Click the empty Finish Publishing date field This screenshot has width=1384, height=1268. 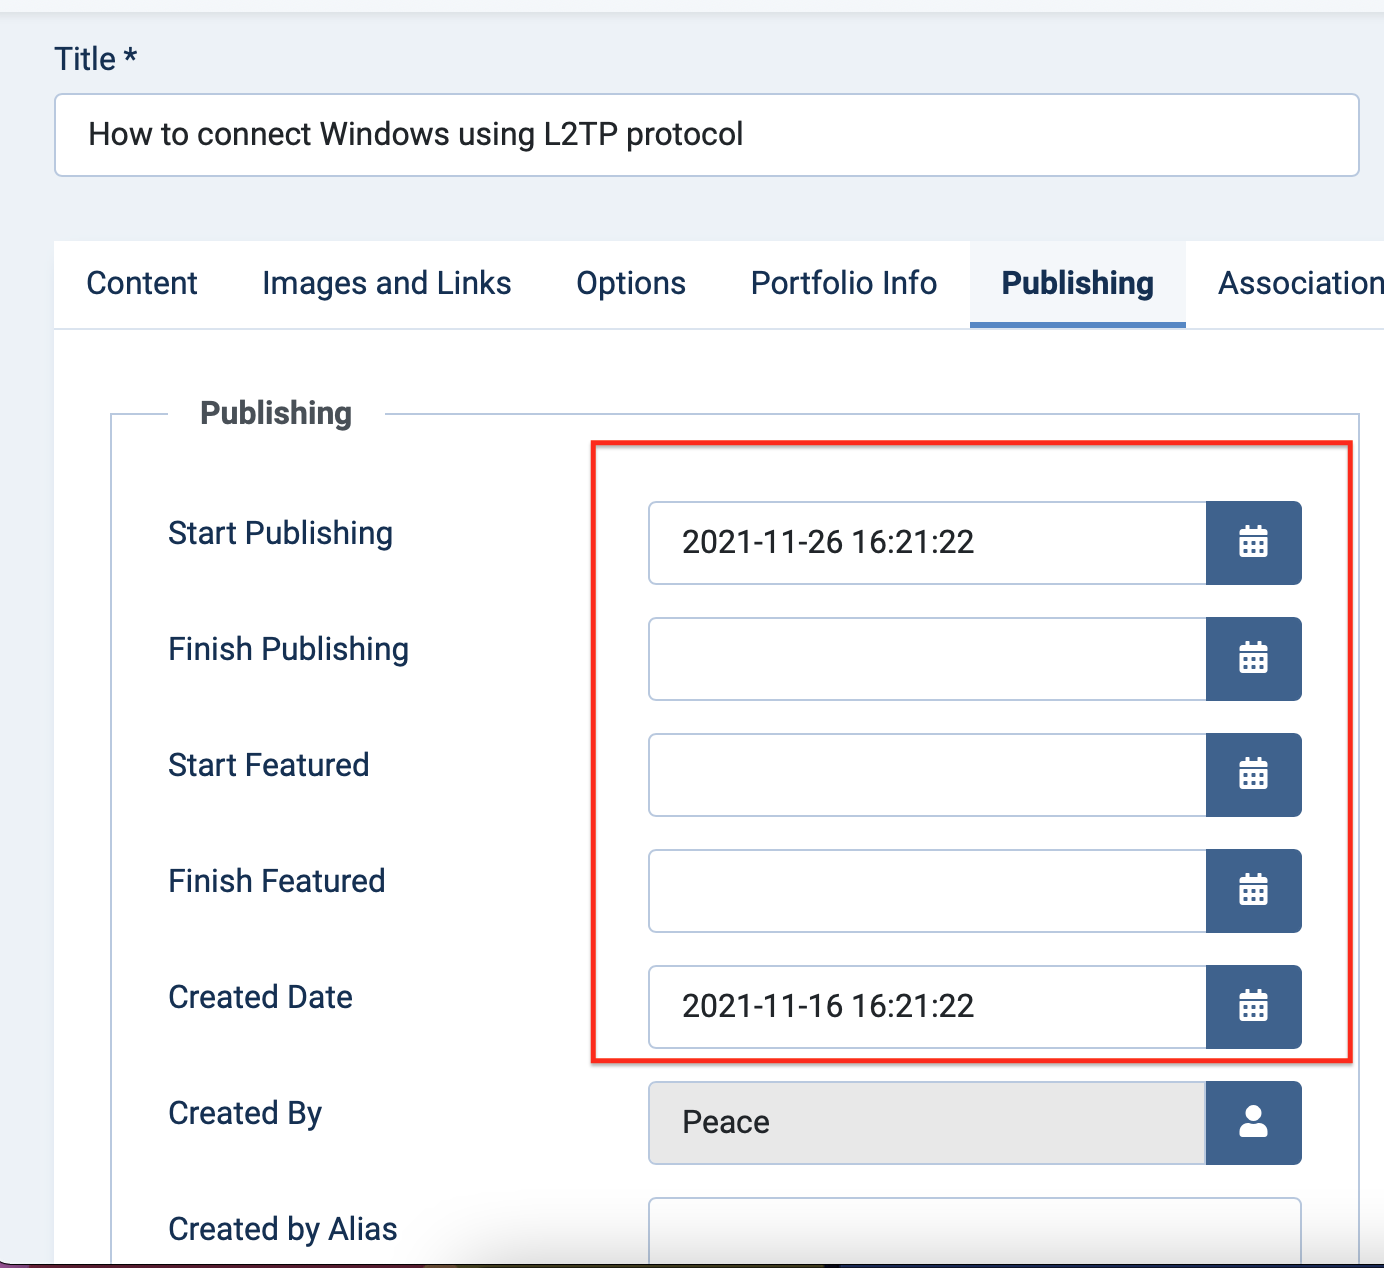point(928,659)
